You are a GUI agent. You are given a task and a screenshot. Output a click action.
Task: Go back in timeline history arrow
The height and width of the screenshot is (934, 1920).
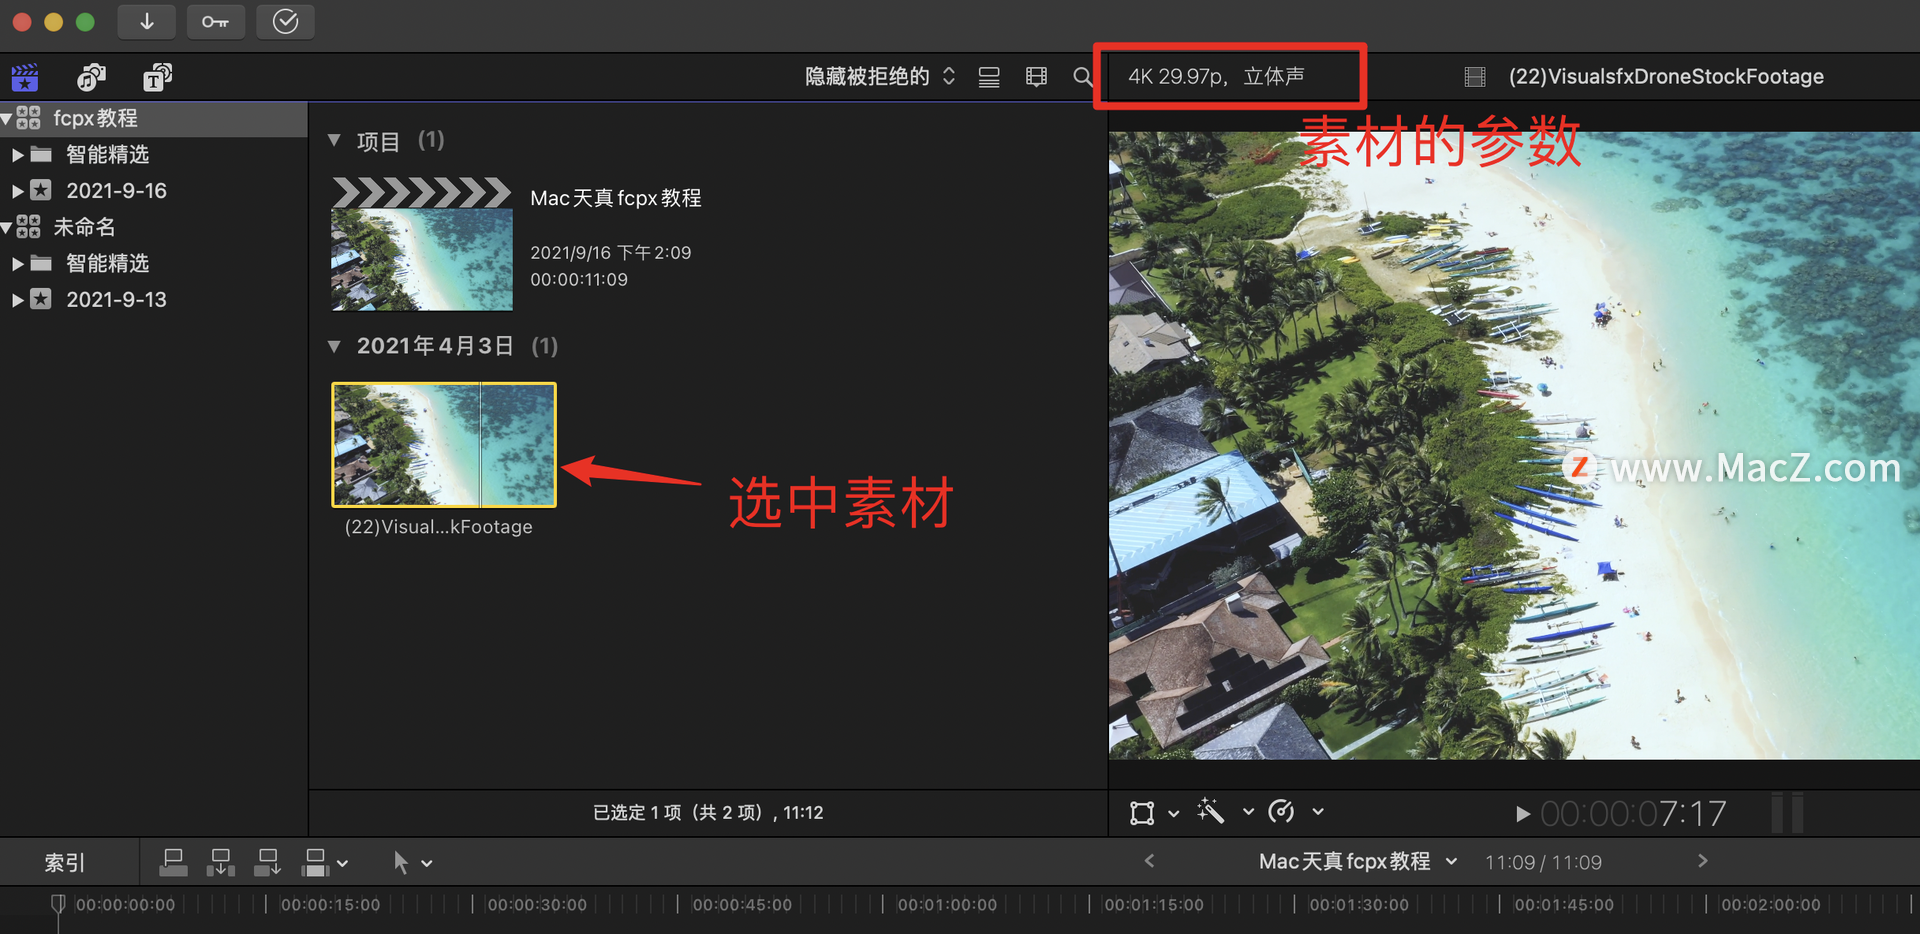click(x=1149, y=861)
